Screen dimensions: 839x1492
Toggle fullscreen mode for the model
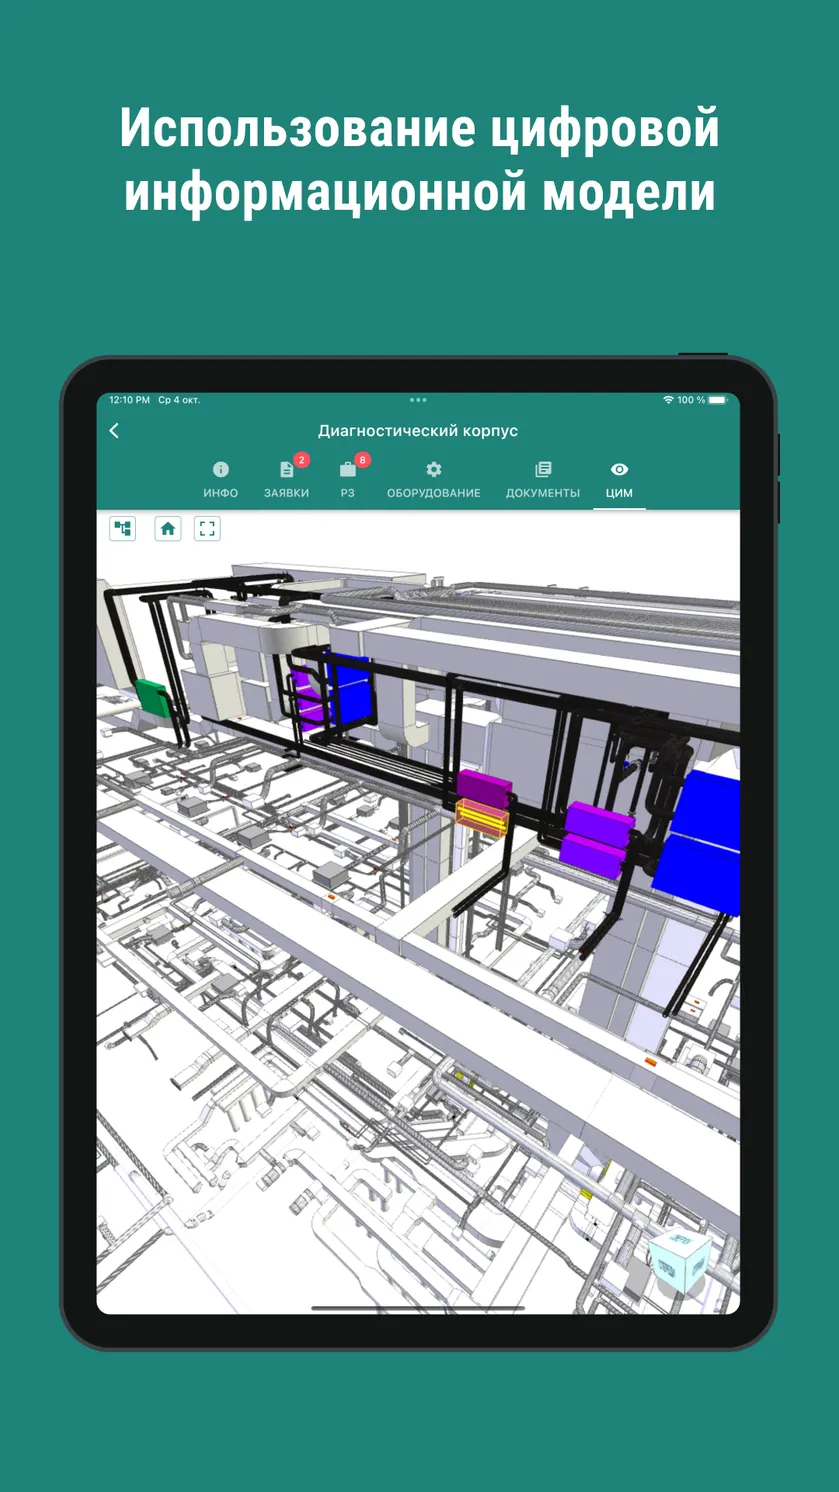pyautogui.click(x=207, y=528)
